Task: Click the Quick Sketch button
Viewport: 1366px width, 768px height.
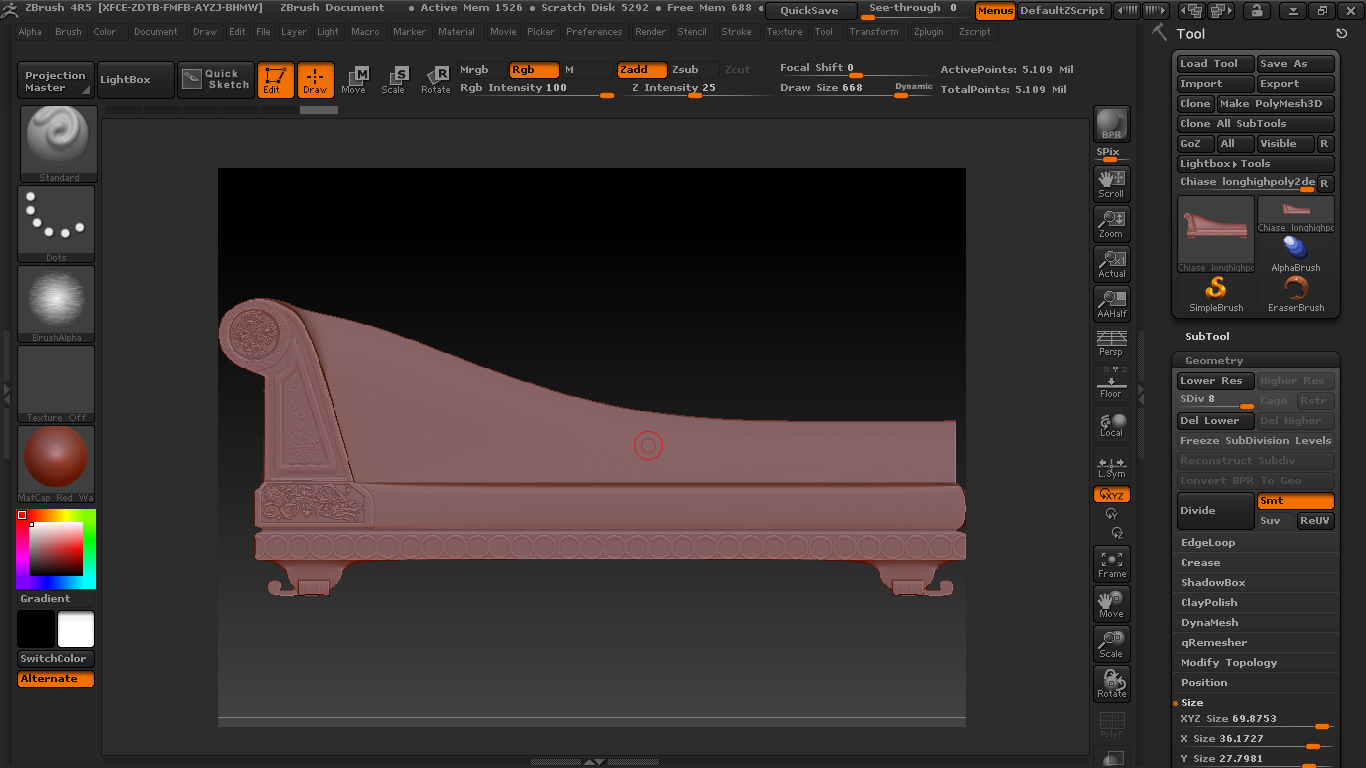Action: (x=216, y=80)
